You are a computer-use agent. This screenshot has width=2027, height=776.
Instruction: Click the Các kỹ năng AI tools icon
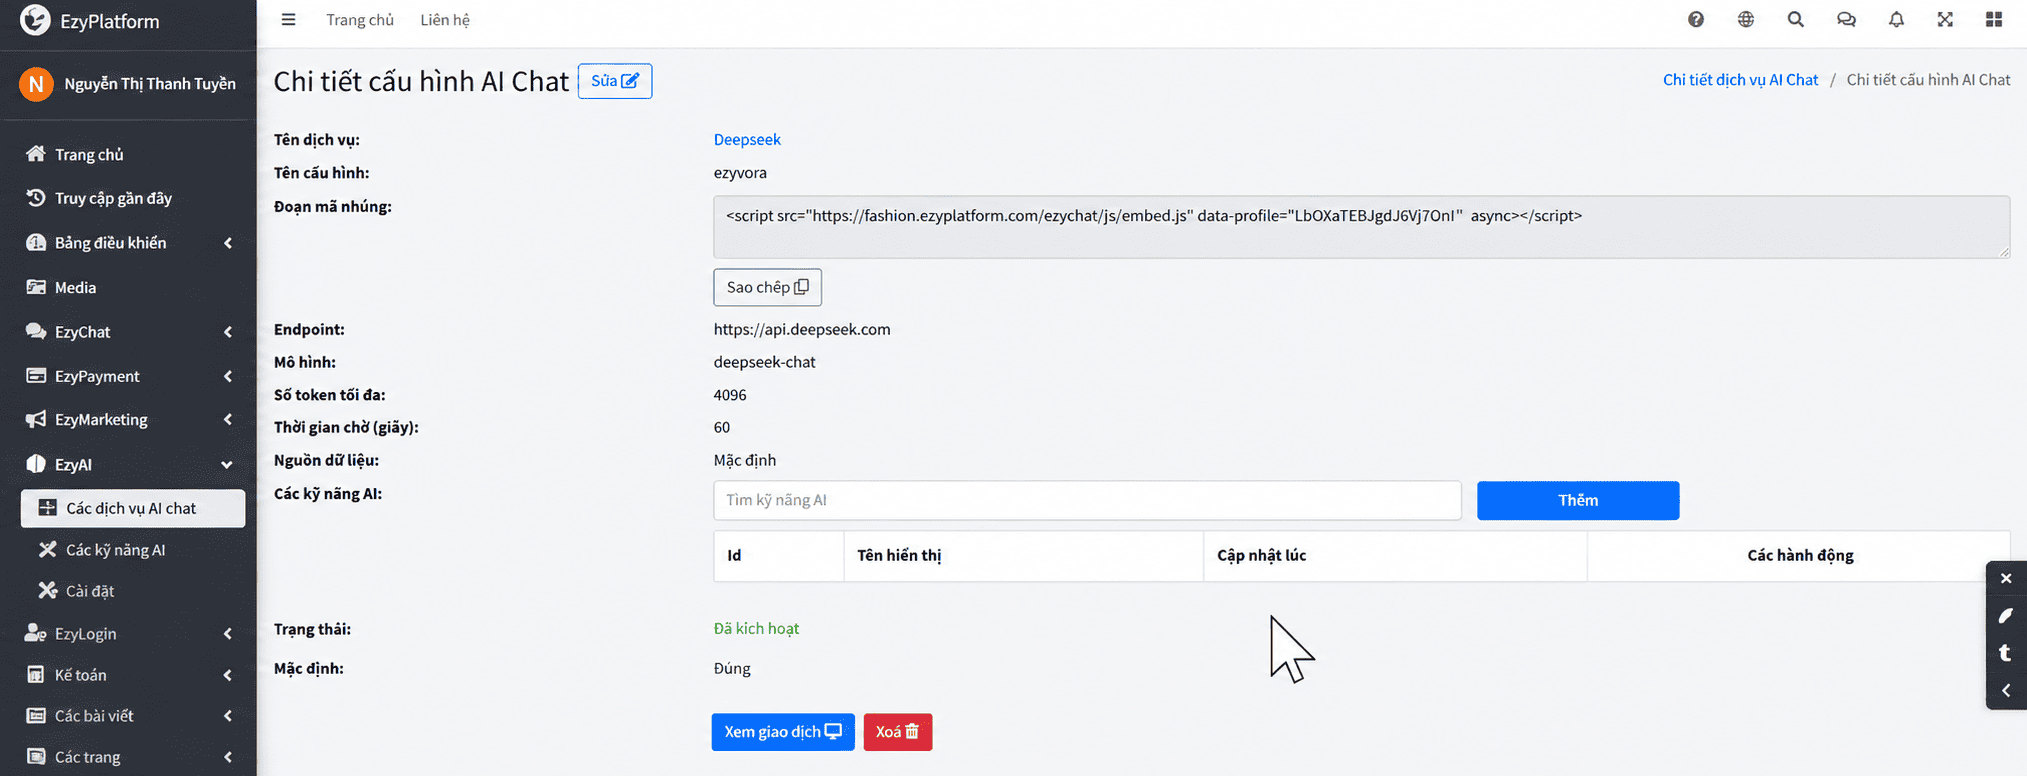click(47, 549)
